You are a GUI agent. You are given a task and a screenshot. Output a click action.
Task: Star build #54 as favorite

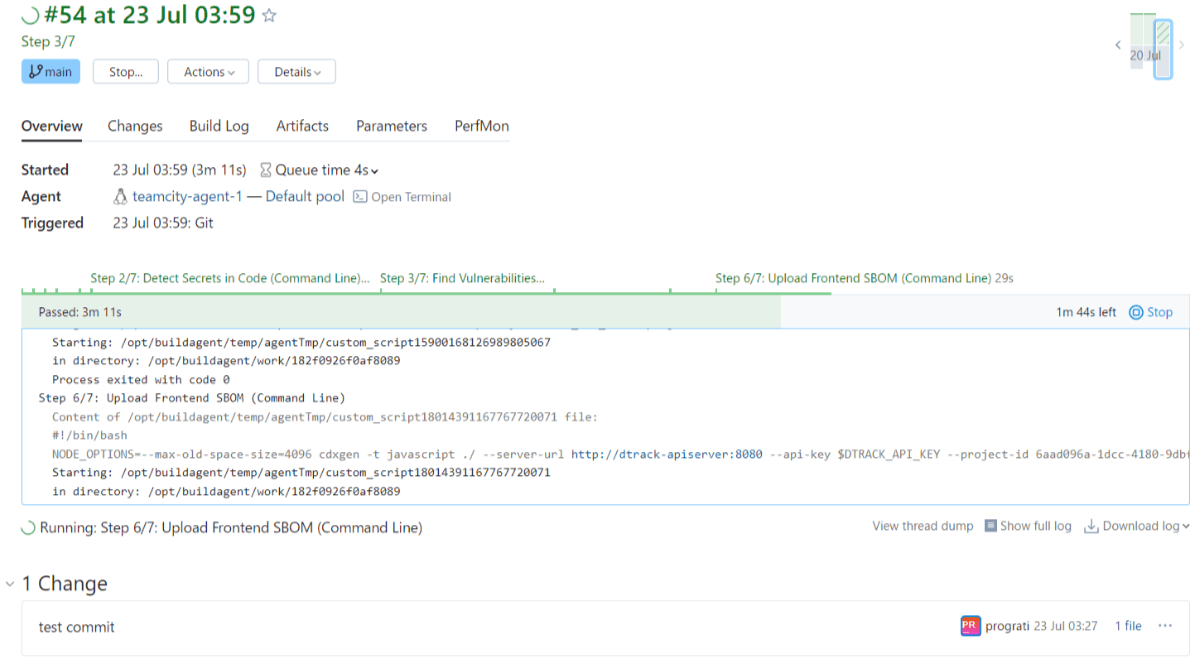[269, 16]
